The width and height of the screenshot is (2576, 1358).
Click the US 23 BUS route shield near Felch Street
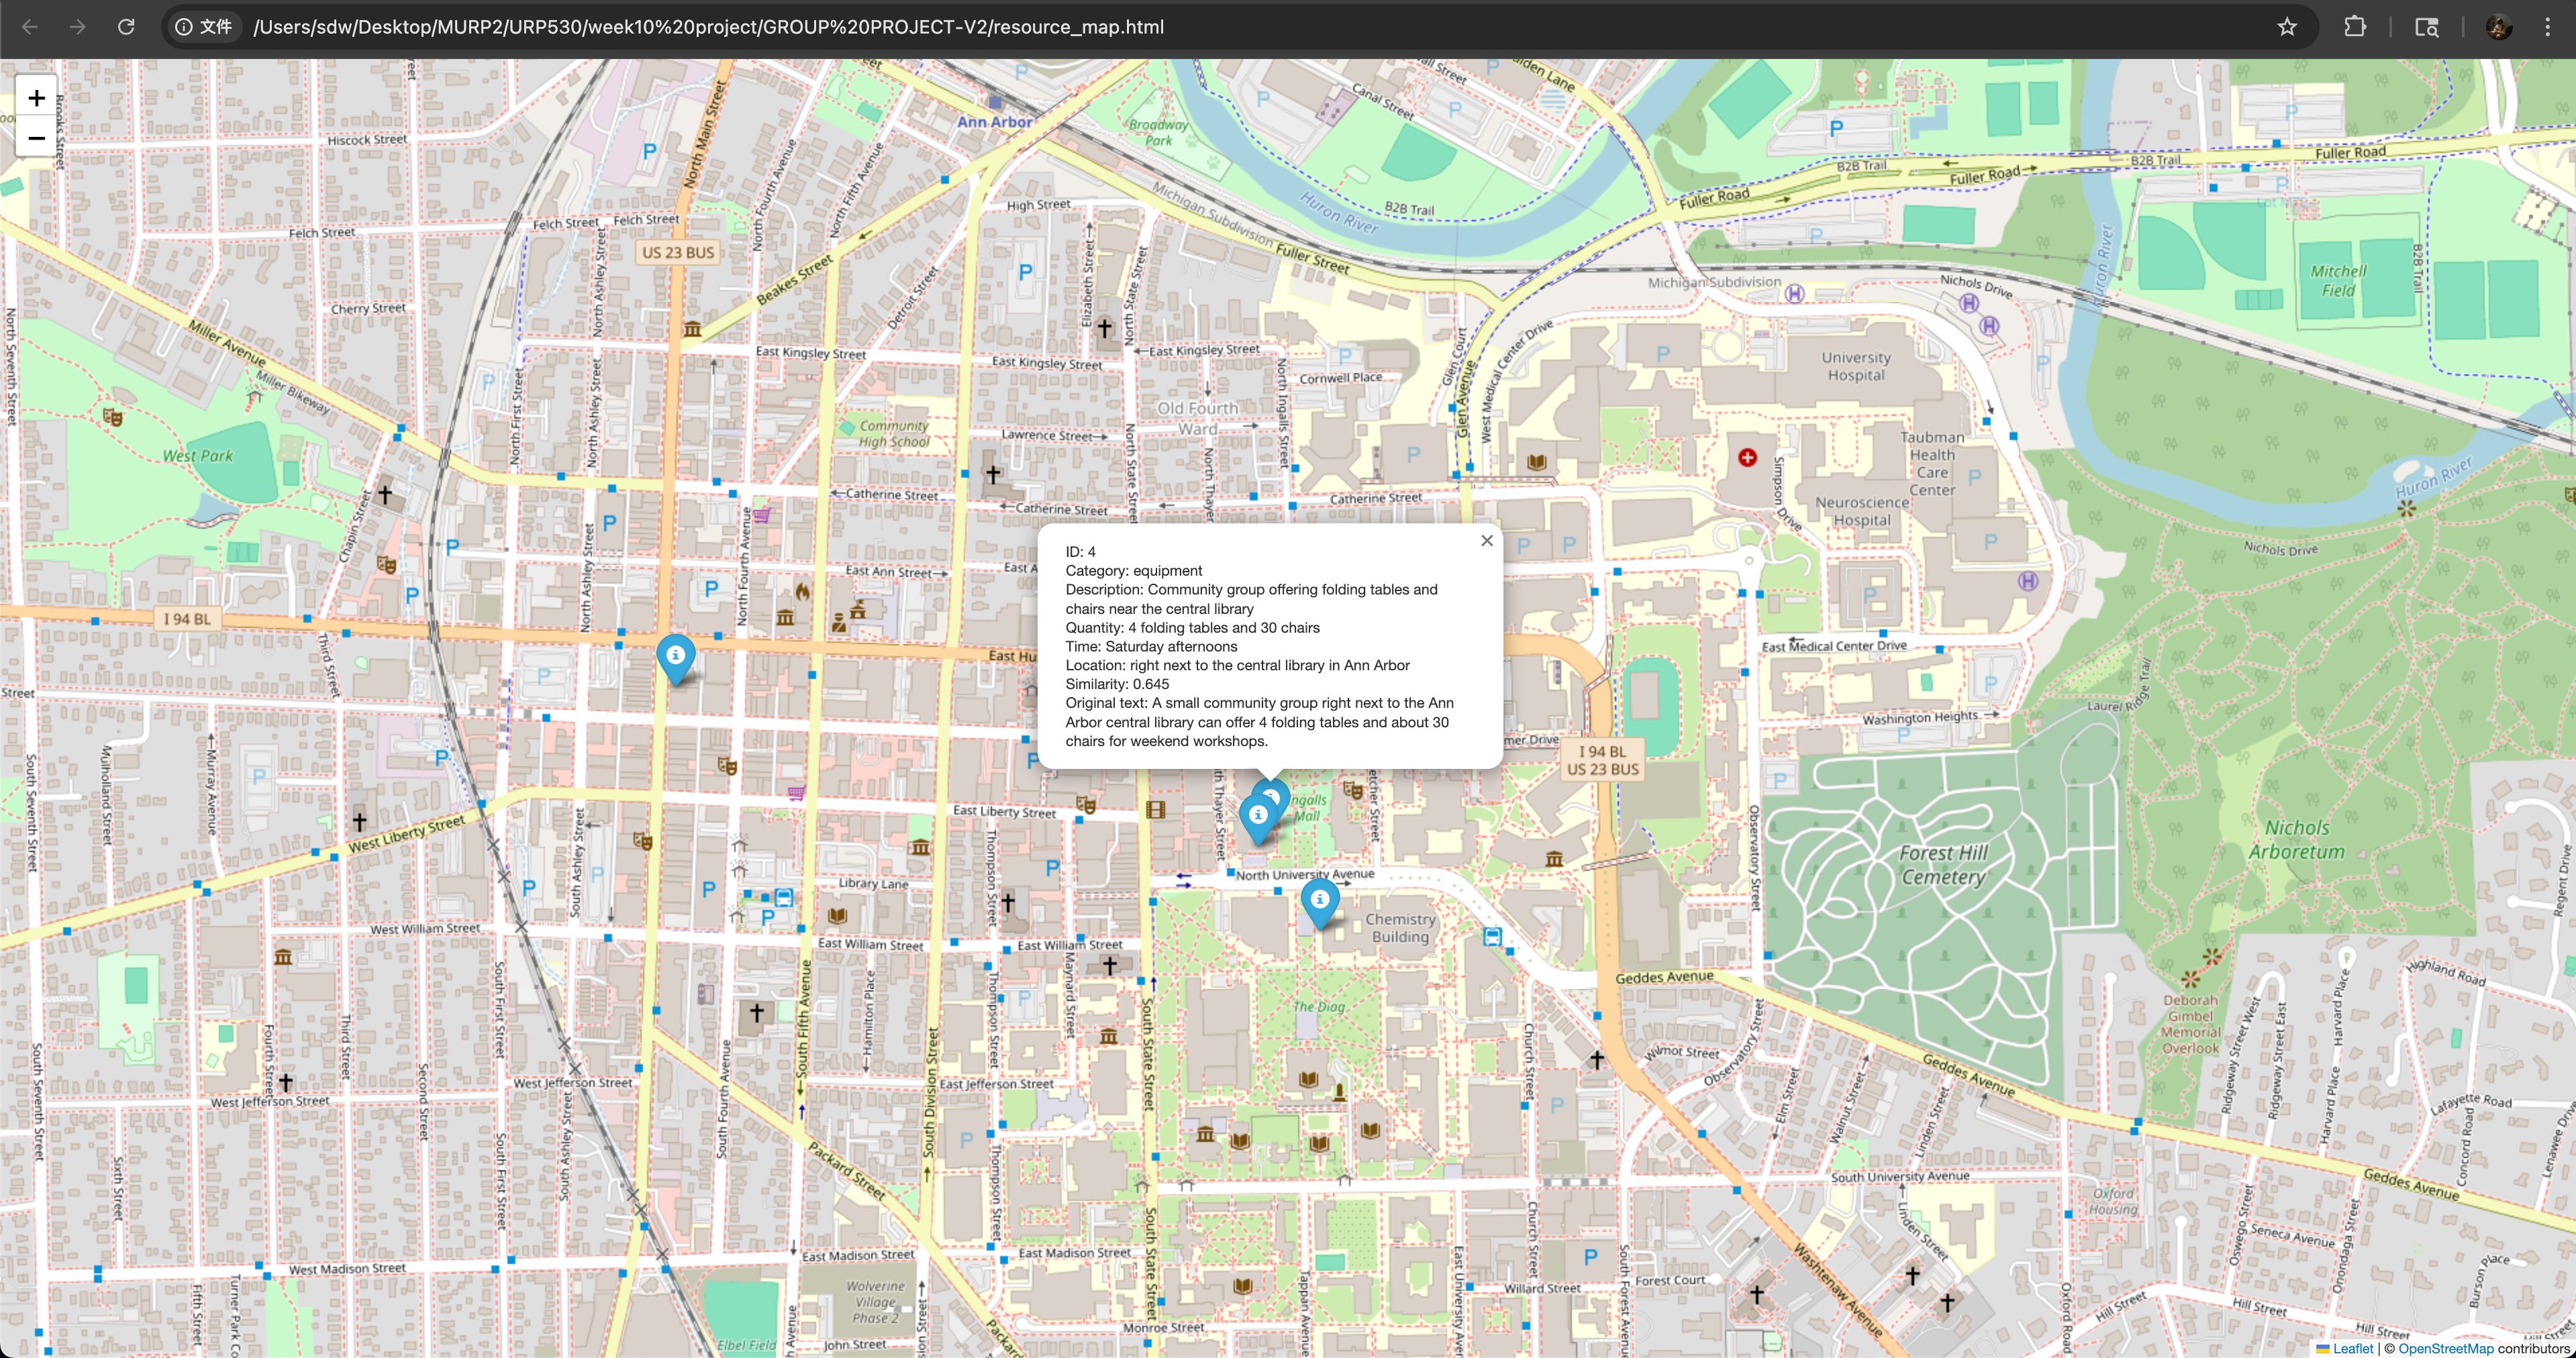678,252
